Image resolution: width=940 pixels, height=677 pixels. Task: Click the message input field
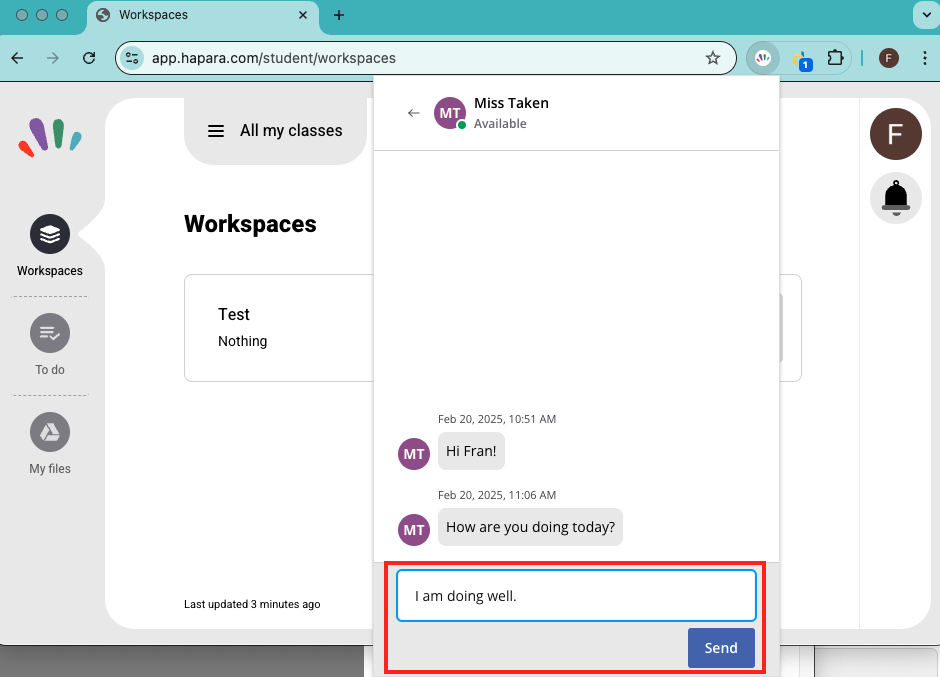point(576,595)
